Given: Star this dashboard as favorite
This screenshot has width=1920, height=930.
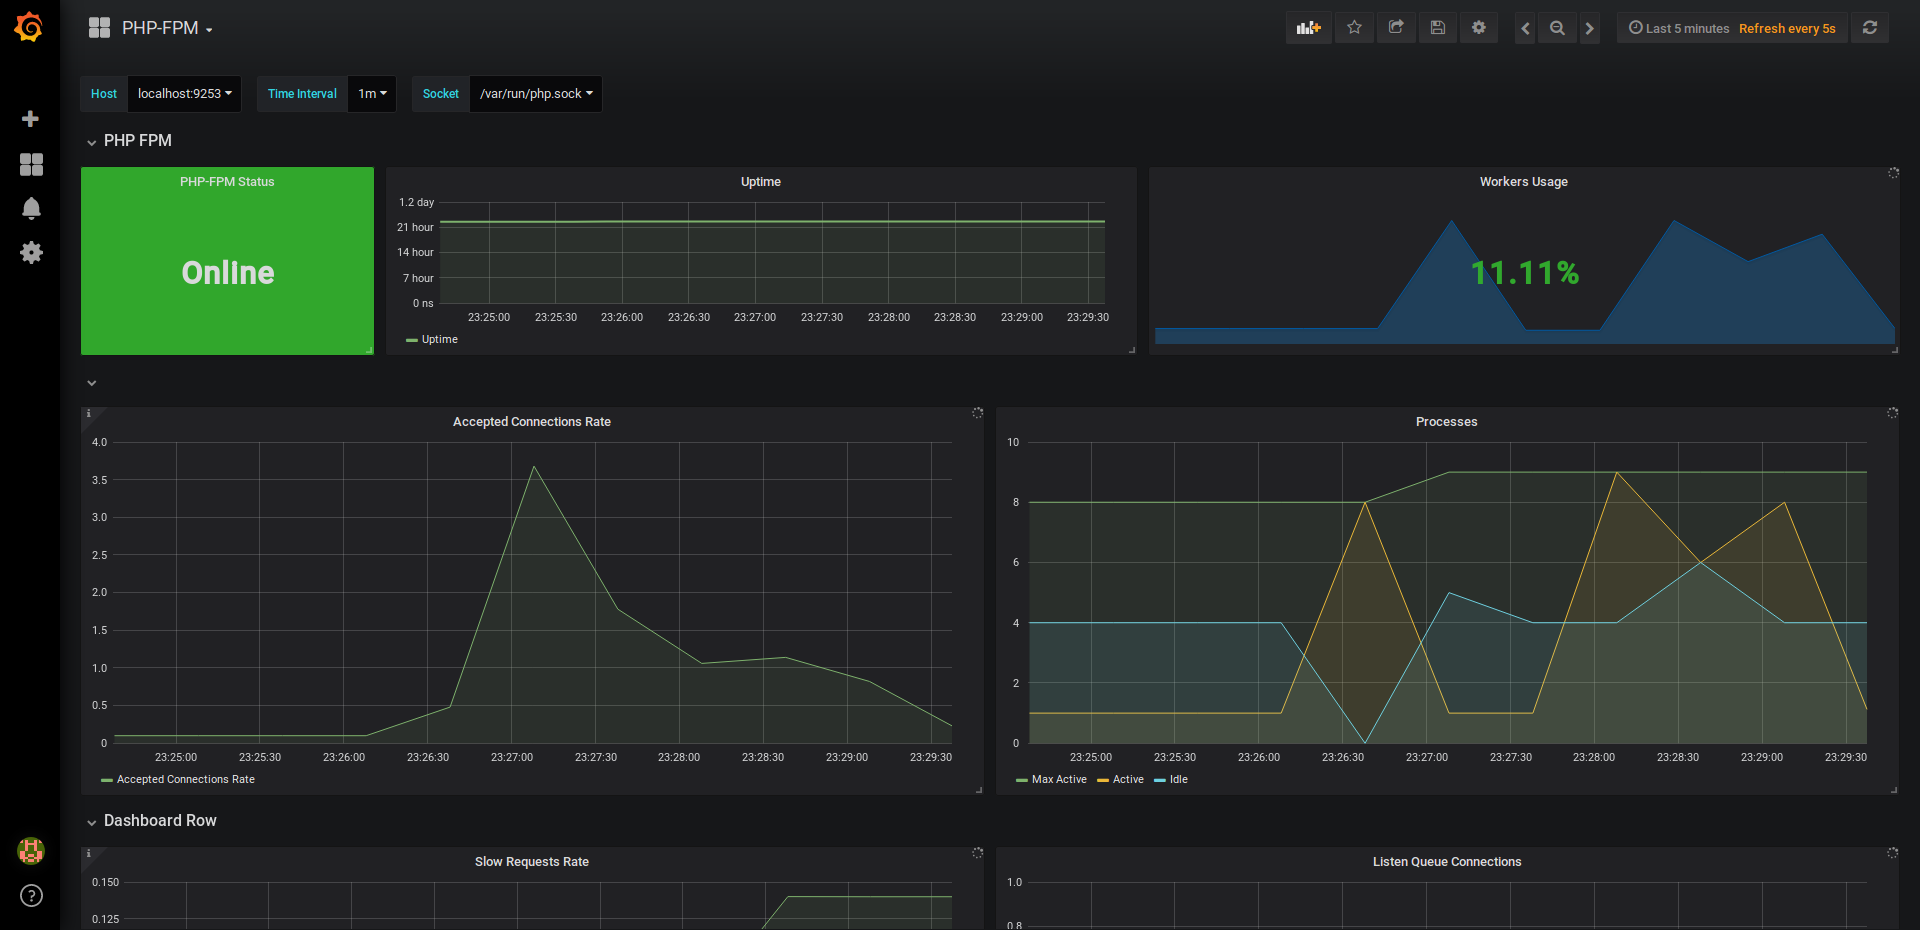Looking at the screenshot, I should point(1354,28).
